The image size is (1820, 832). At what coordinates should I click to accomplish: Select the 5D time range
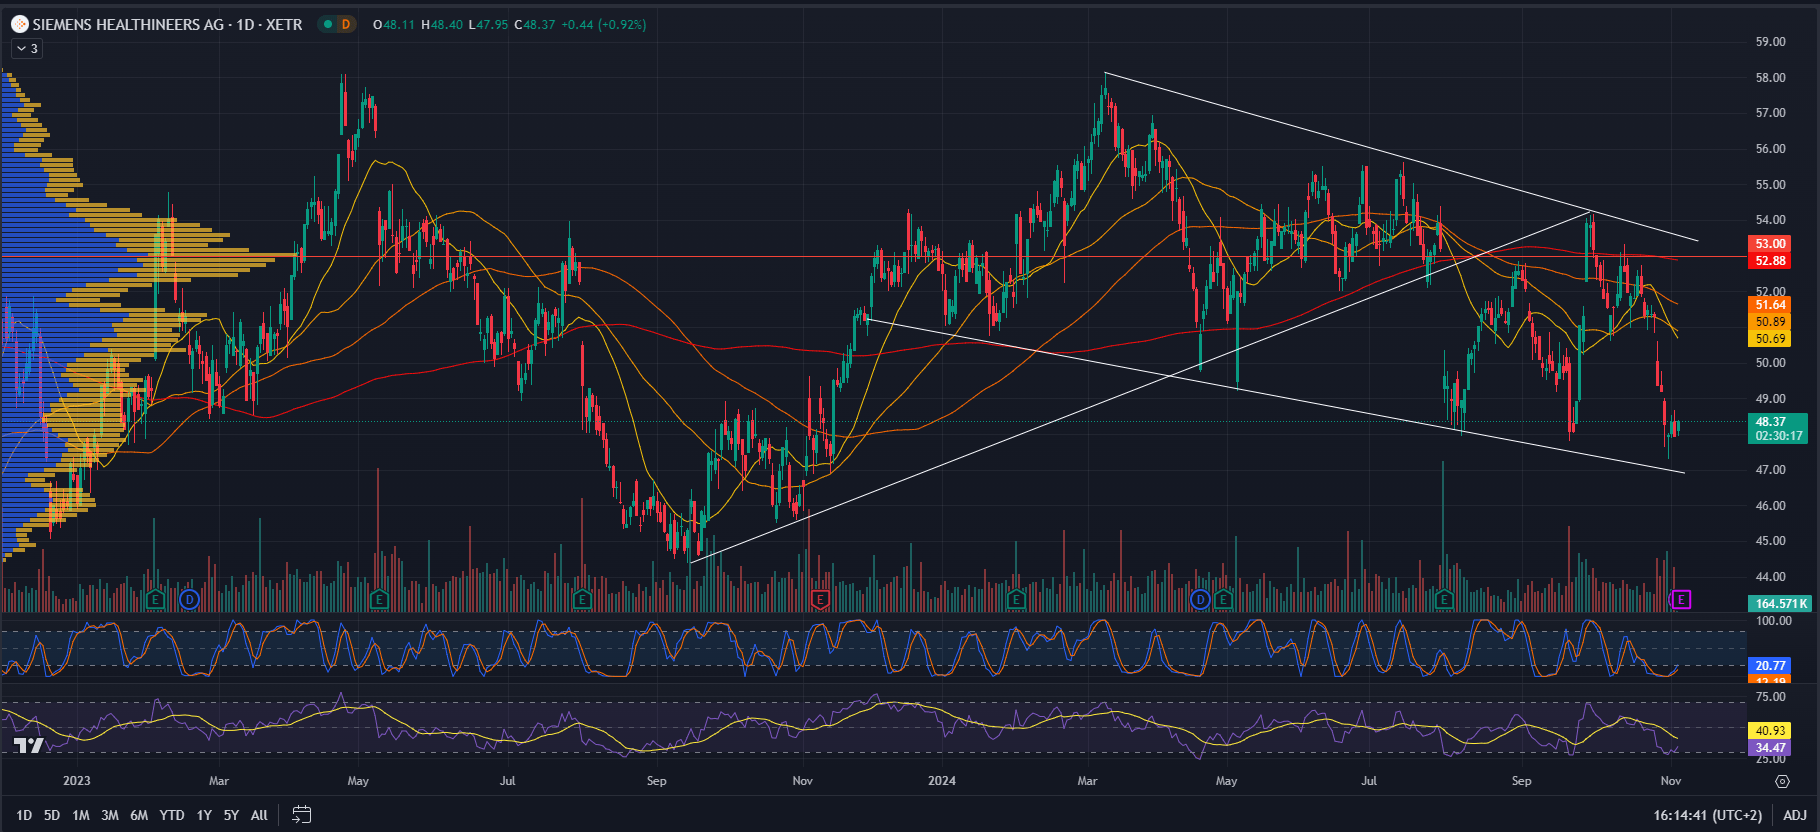click(52, 815)
